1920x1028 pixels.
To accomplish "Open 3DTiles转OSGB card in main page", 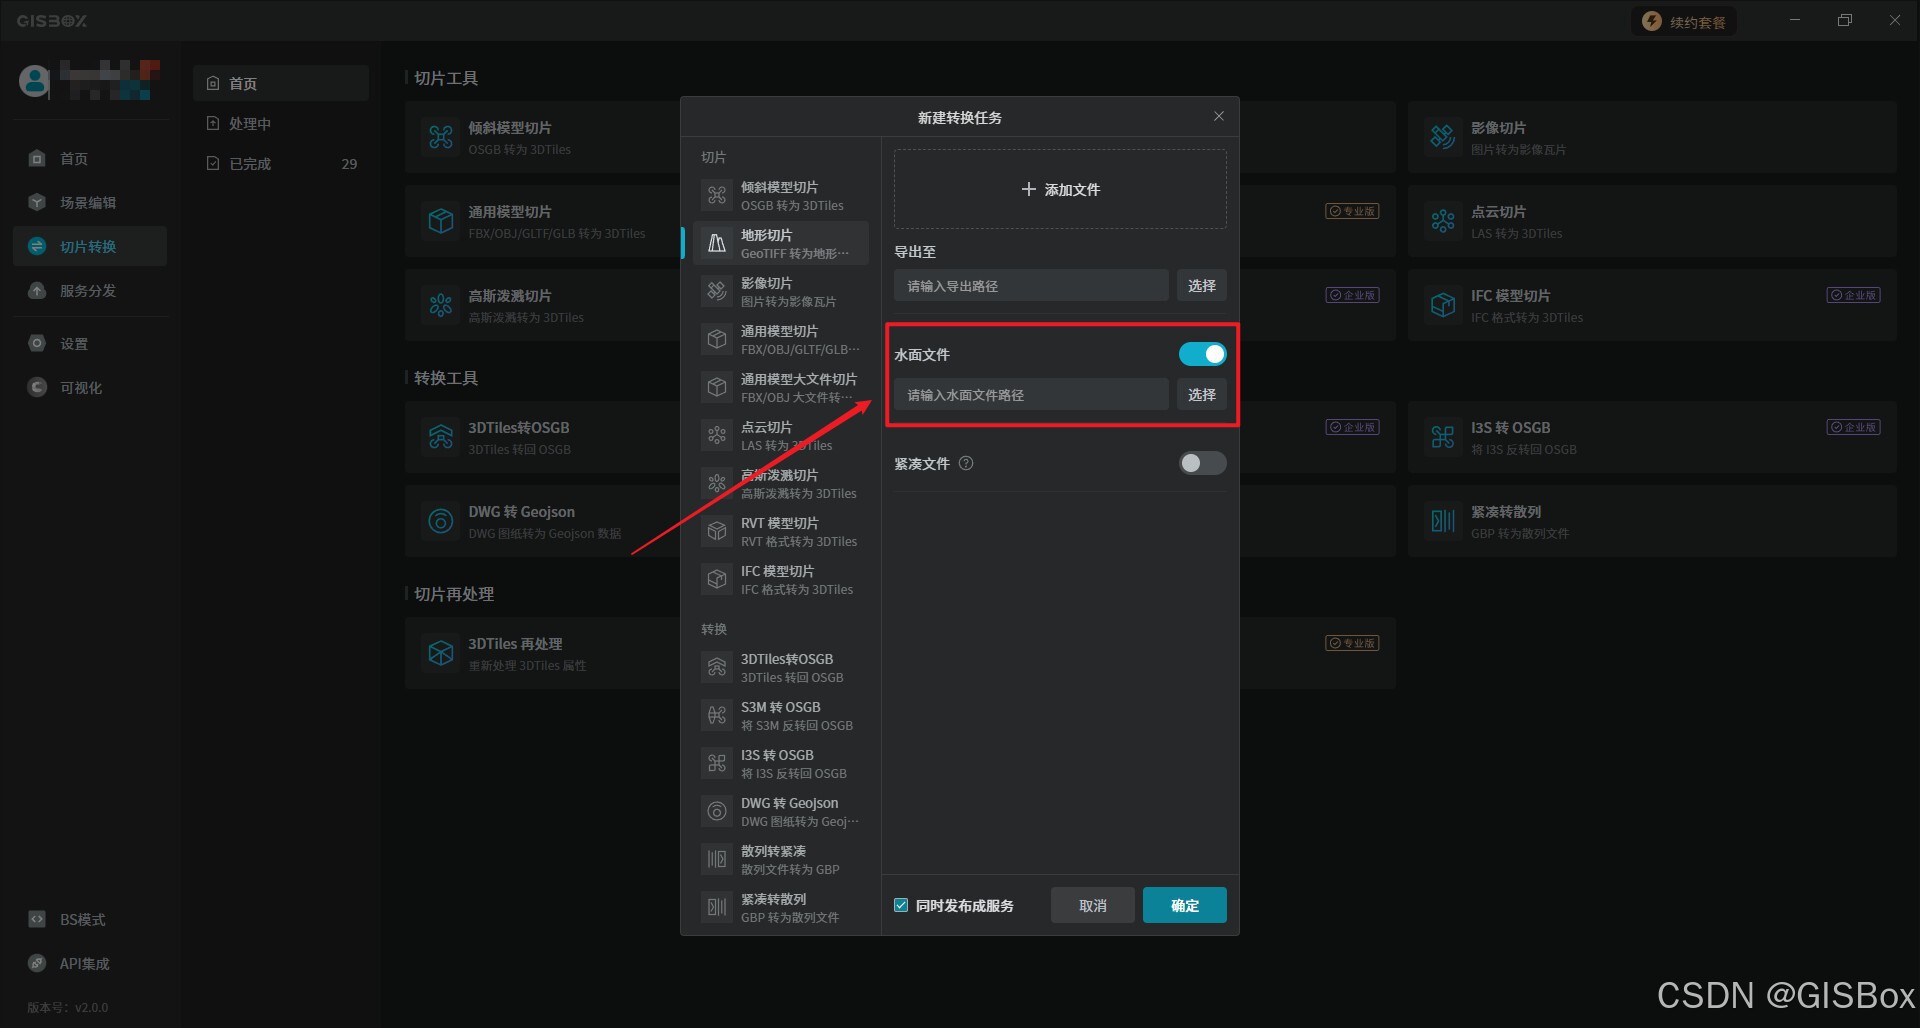I will [x=542, y=437].
